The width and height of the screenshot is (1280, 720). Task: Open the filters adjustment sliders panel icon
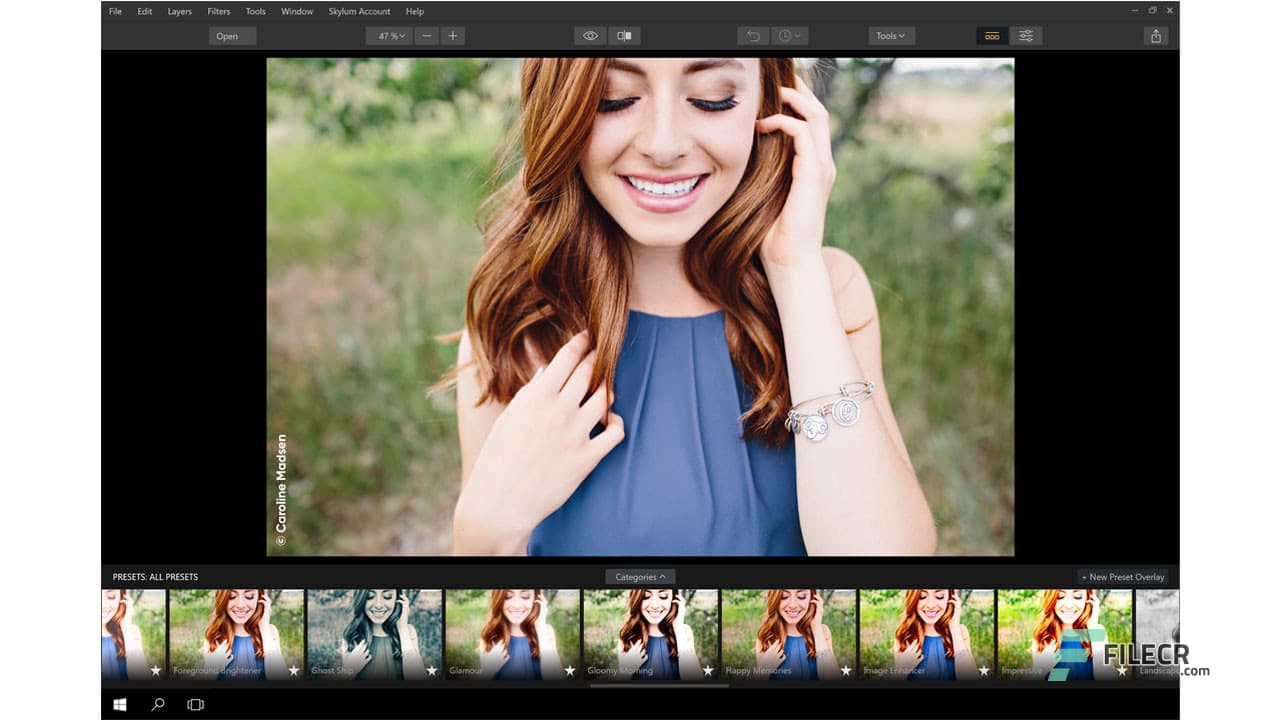1026,35
